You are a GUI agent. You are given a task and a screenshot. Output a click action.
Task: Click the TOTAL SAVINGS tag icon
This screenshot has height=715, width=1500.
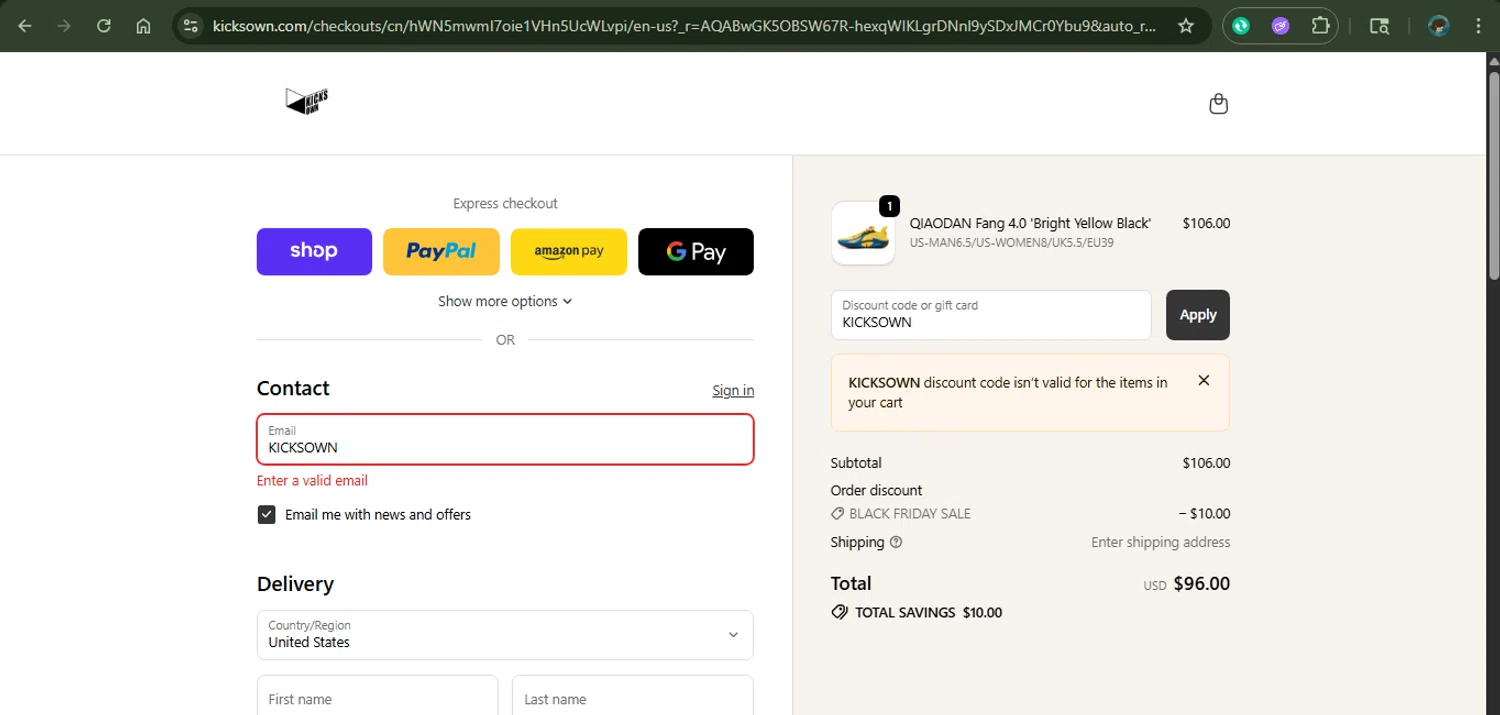coord(840,612)
